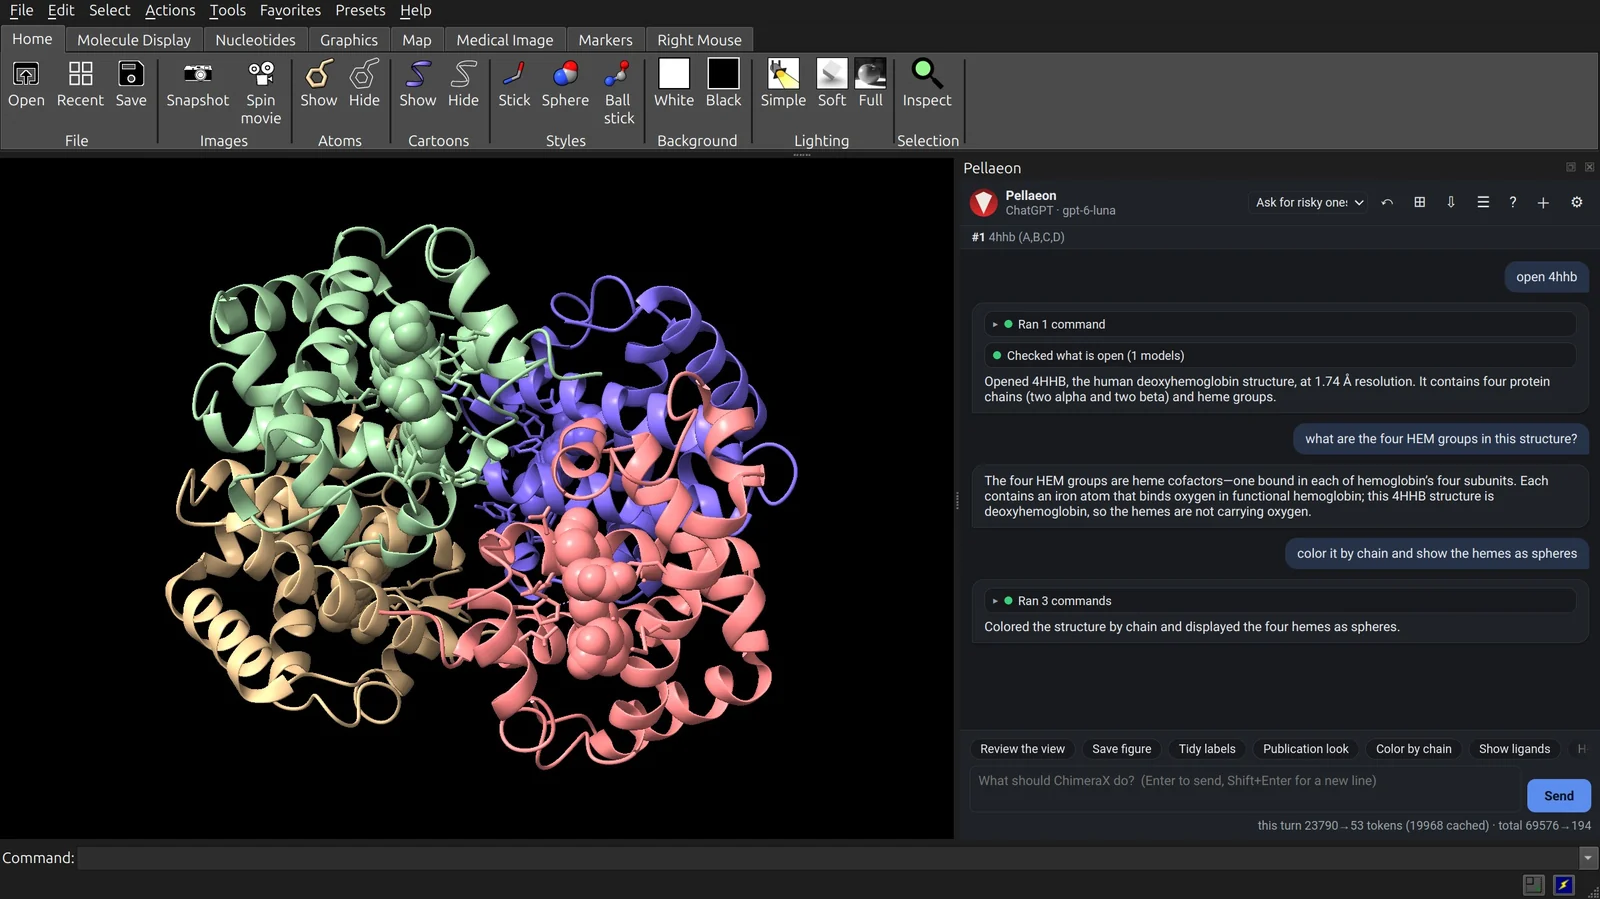Open the Recent files icon
Viewport: 1600px width, 899px height.
point(80,74)
